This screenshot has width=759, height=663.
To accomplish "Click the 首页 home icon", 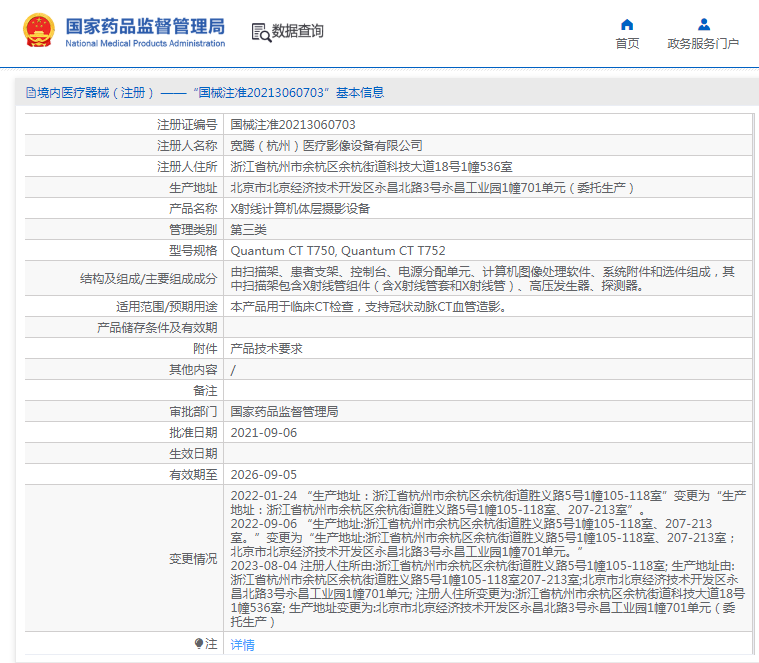I will [x=627, y=24].
